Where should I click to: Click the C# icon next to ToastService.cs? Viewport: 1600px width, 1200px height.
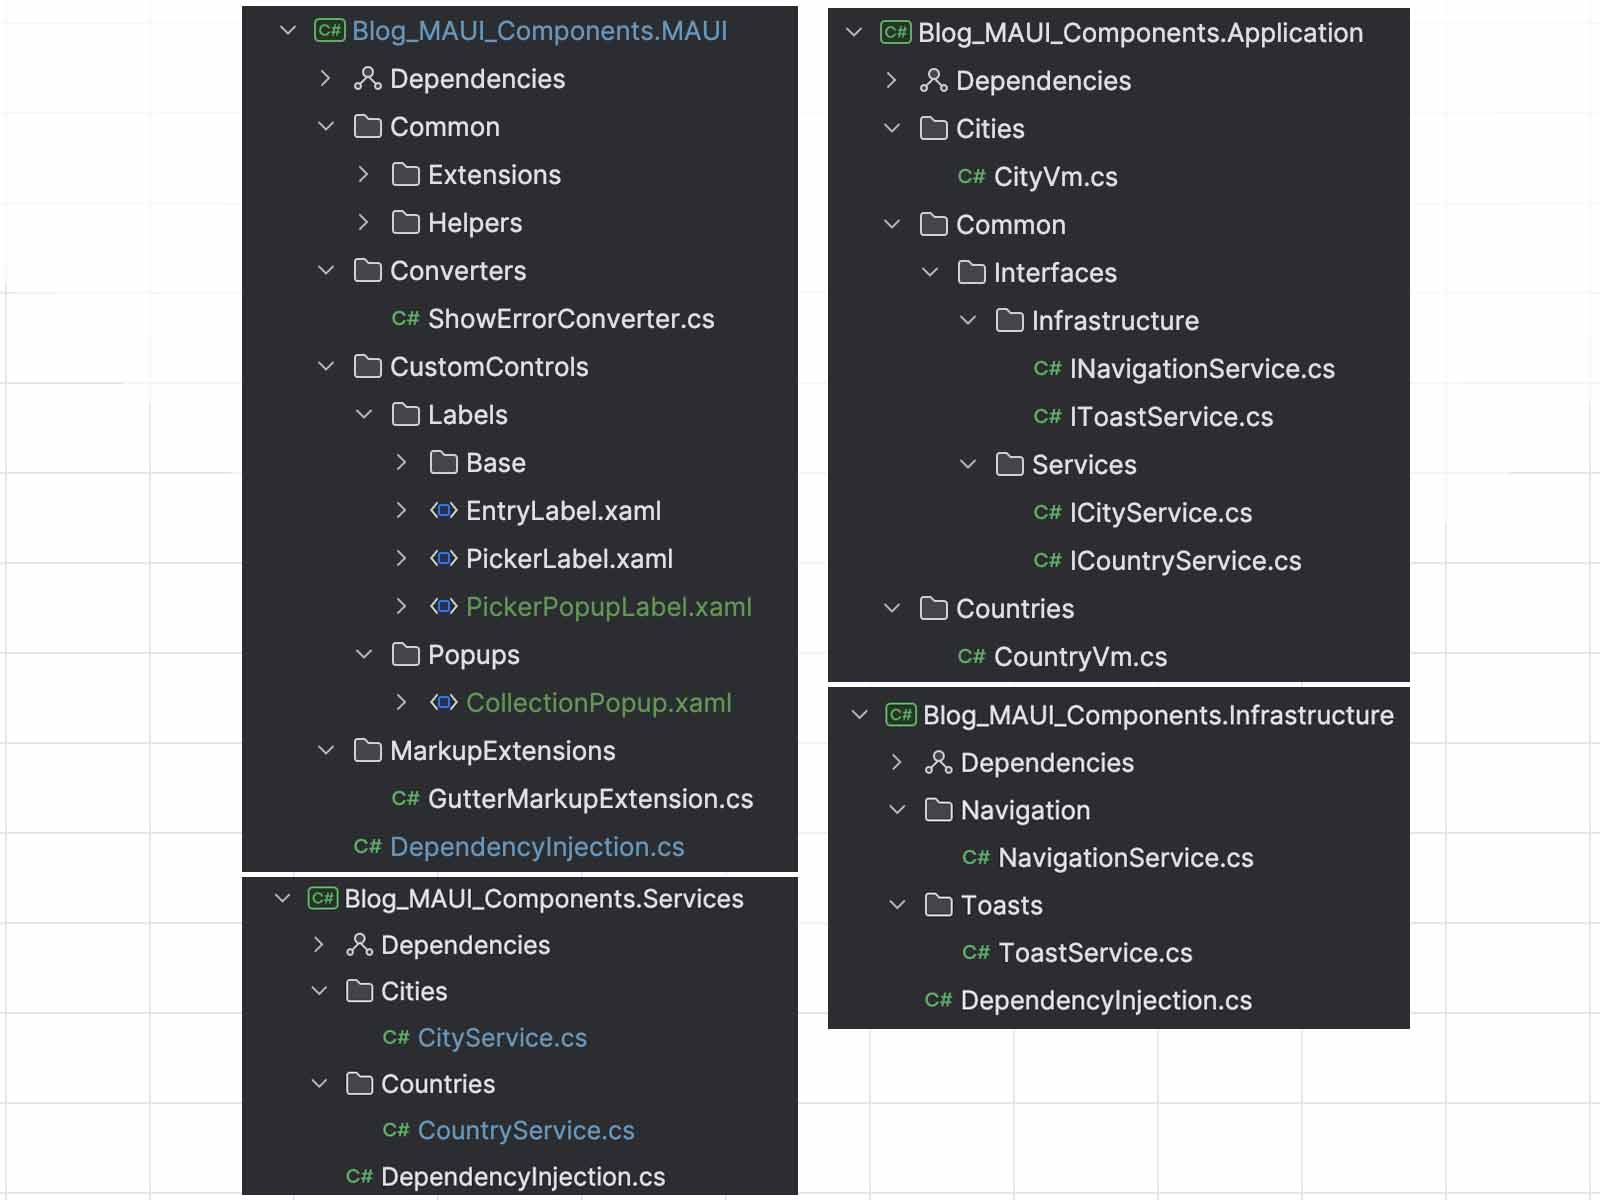pos(976,953)
